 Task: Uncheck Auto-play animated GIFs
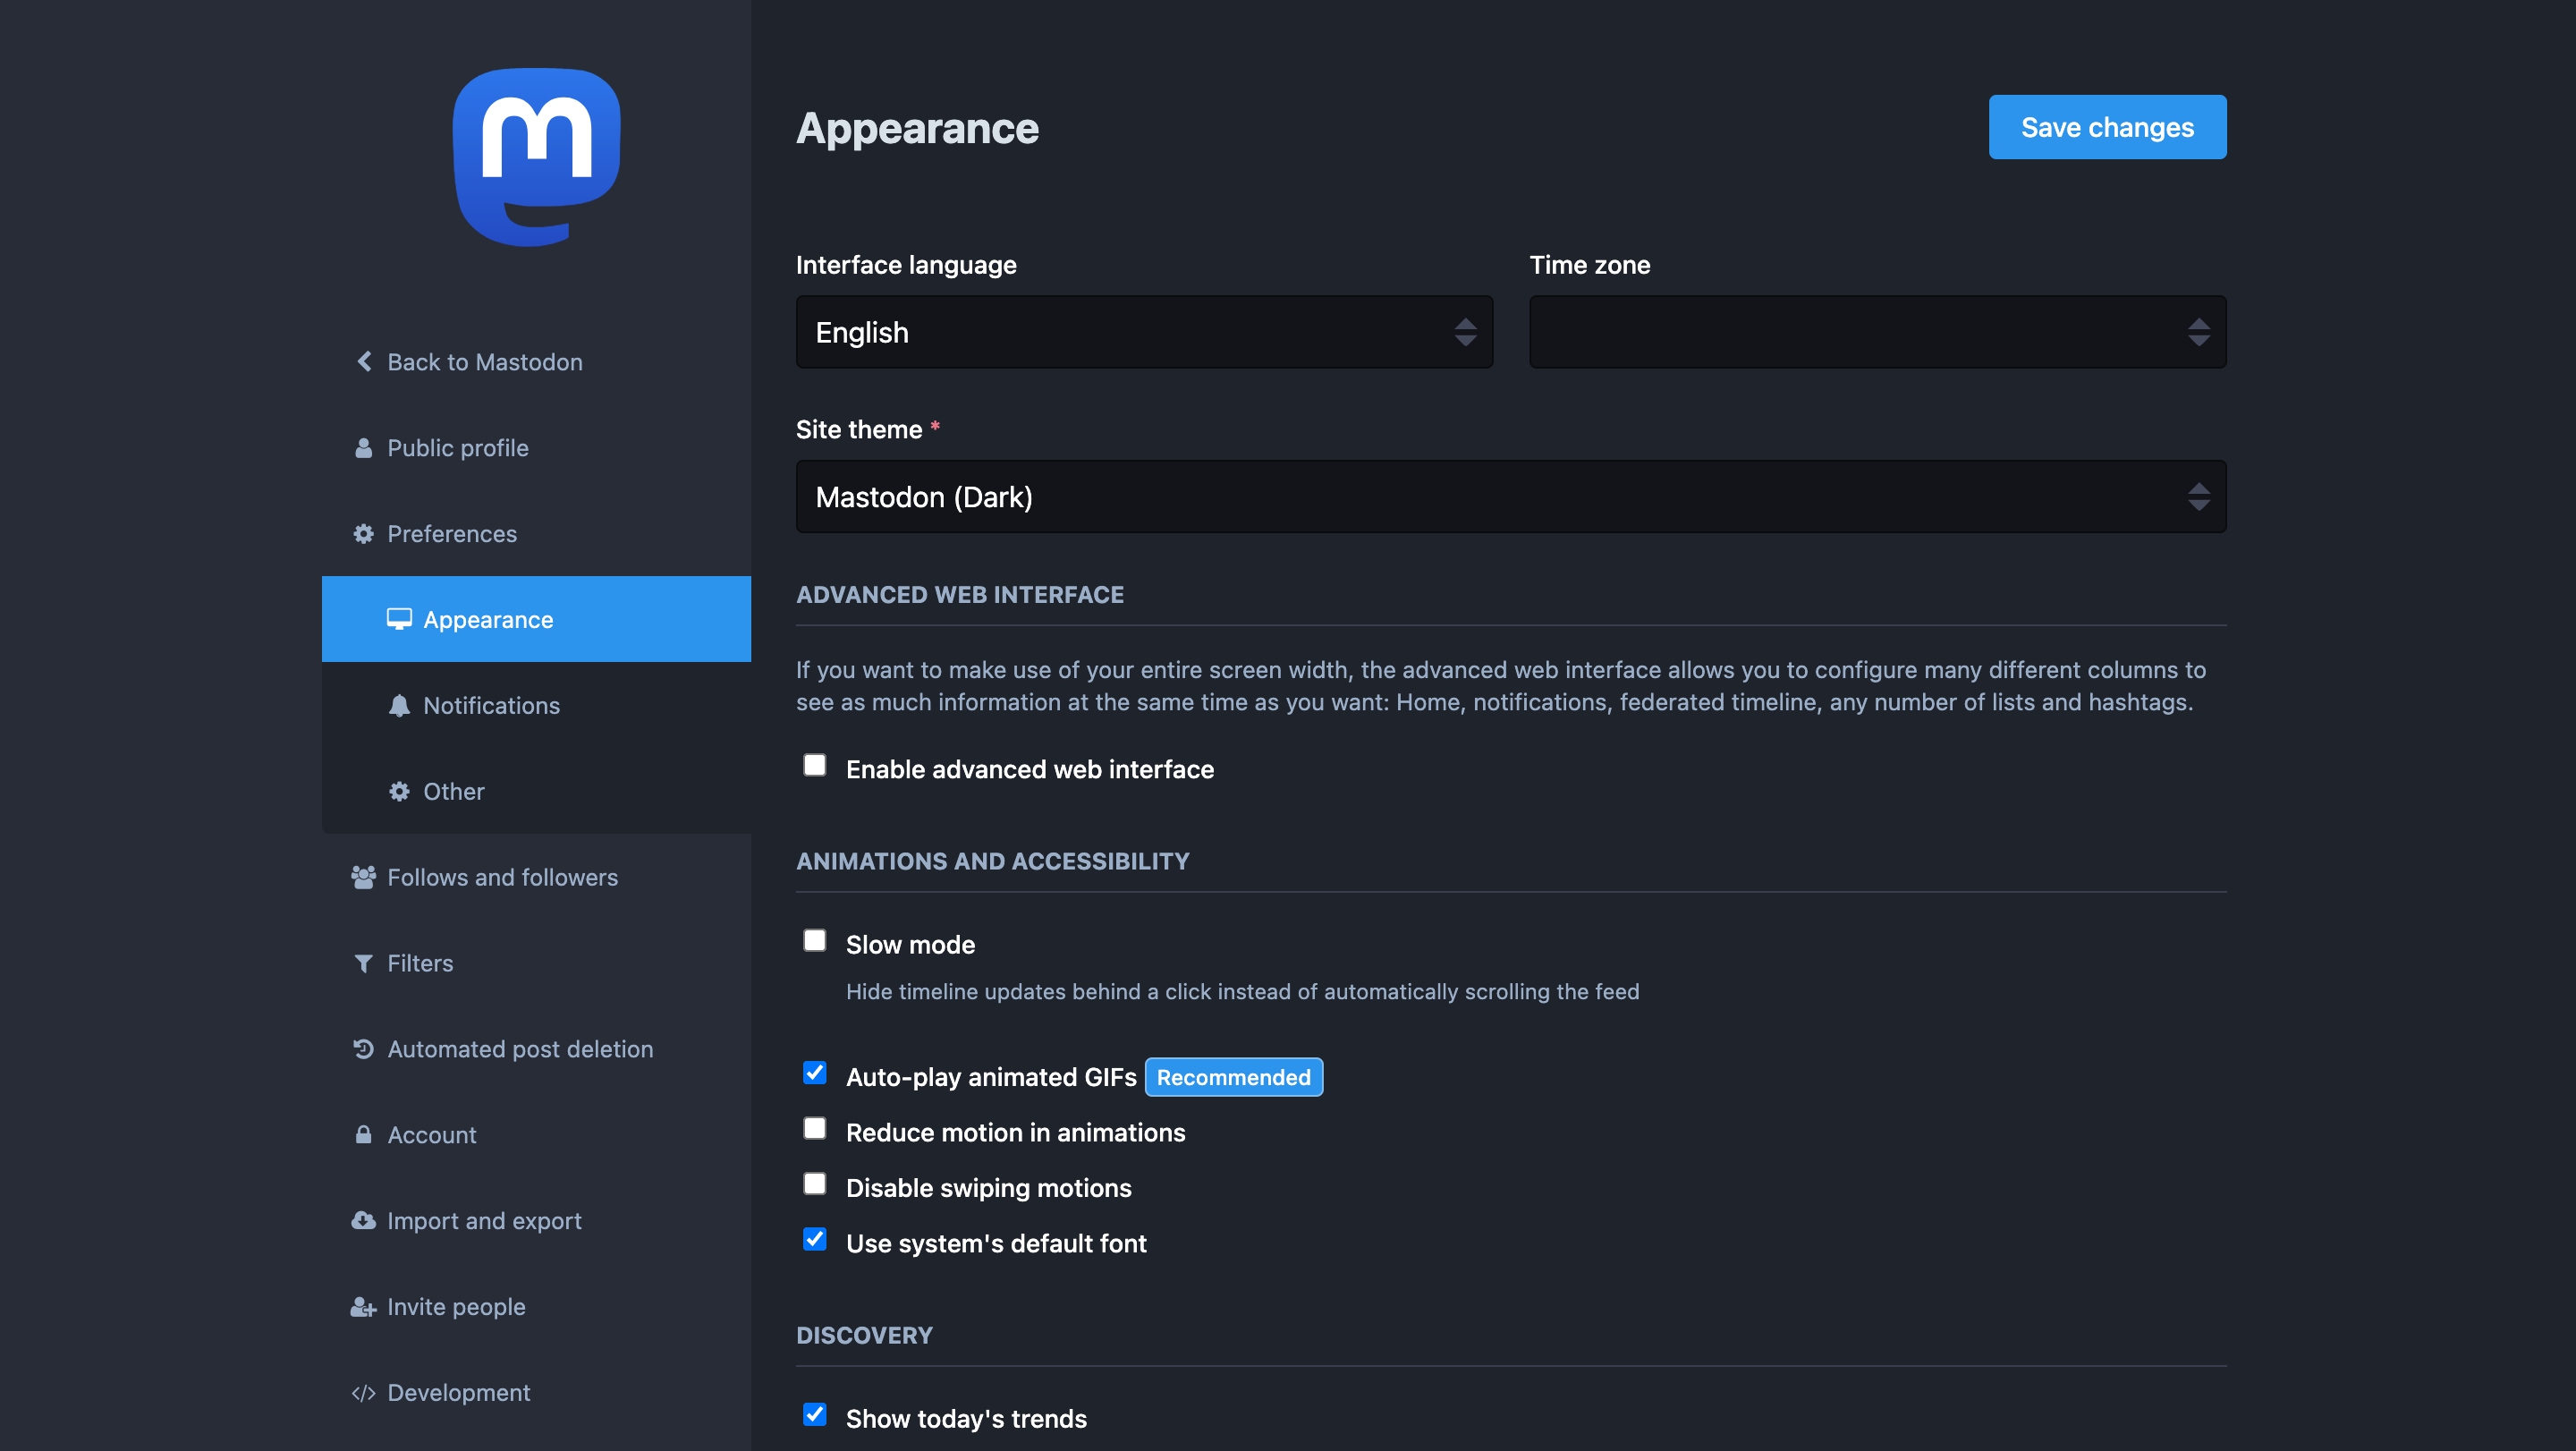(x=815, y=1073)
